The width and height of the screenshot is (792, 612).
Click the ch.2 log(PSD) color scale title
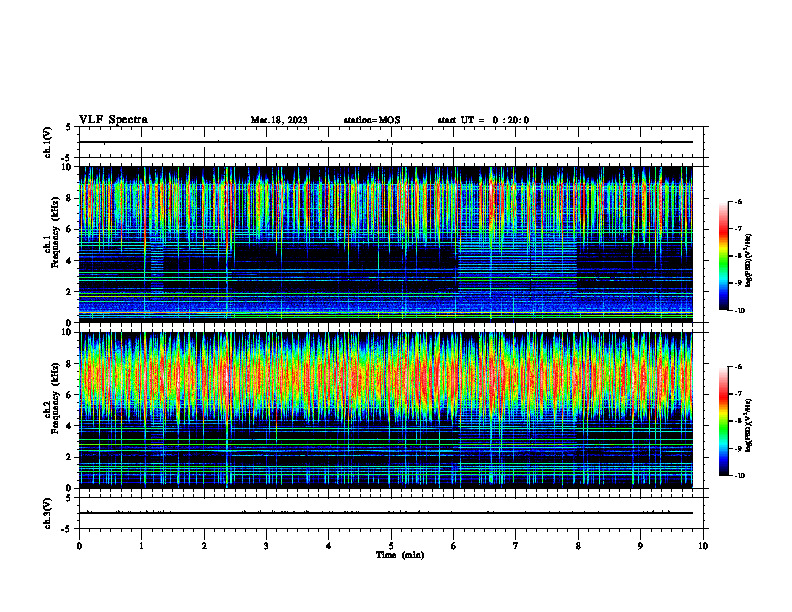pyautogui.click(x=749, y=425)
